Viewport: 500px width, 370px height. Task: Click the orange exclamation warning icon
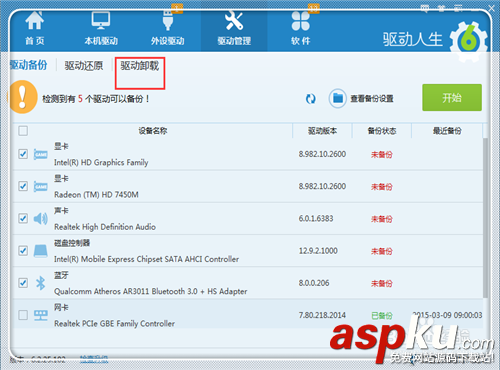(23, 97)
